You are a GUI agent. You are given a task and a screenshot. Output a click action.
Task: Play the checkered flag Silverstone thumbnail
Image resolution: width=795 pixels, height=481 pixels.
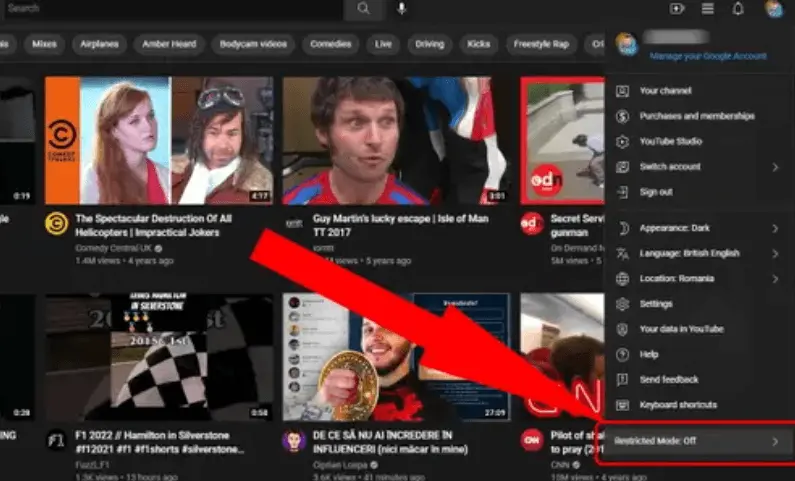[159, 357]
